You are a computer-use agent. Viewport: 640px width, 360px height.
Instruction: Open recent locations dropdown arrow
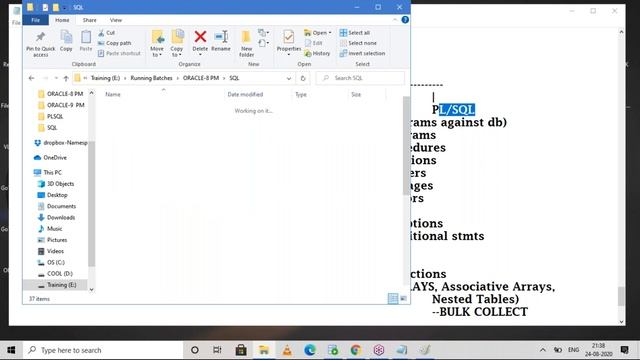click(56, 78)
